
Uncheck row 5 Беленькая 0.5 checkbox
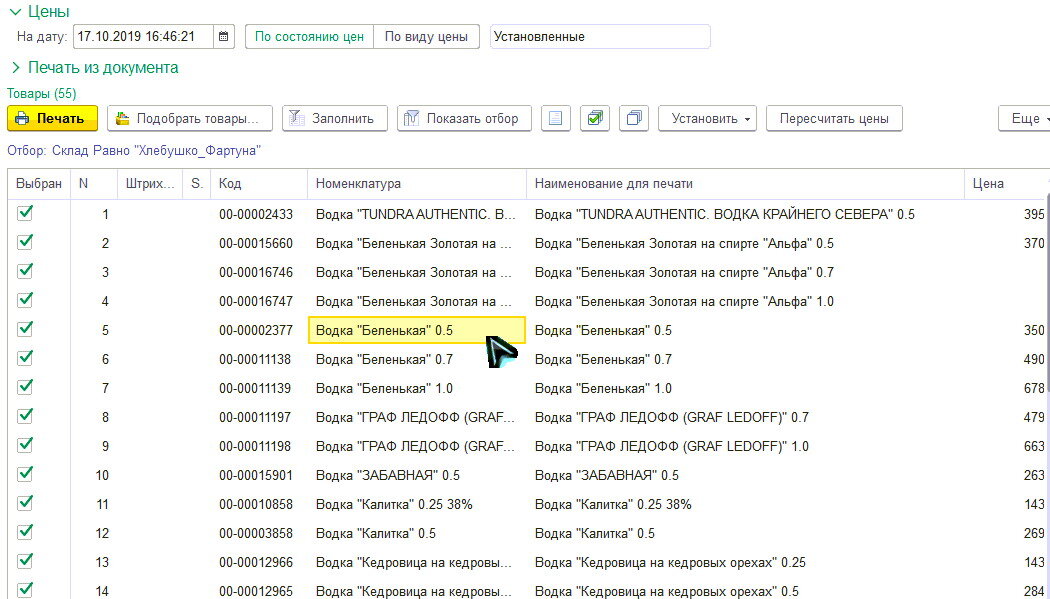[x=25, y=329]
